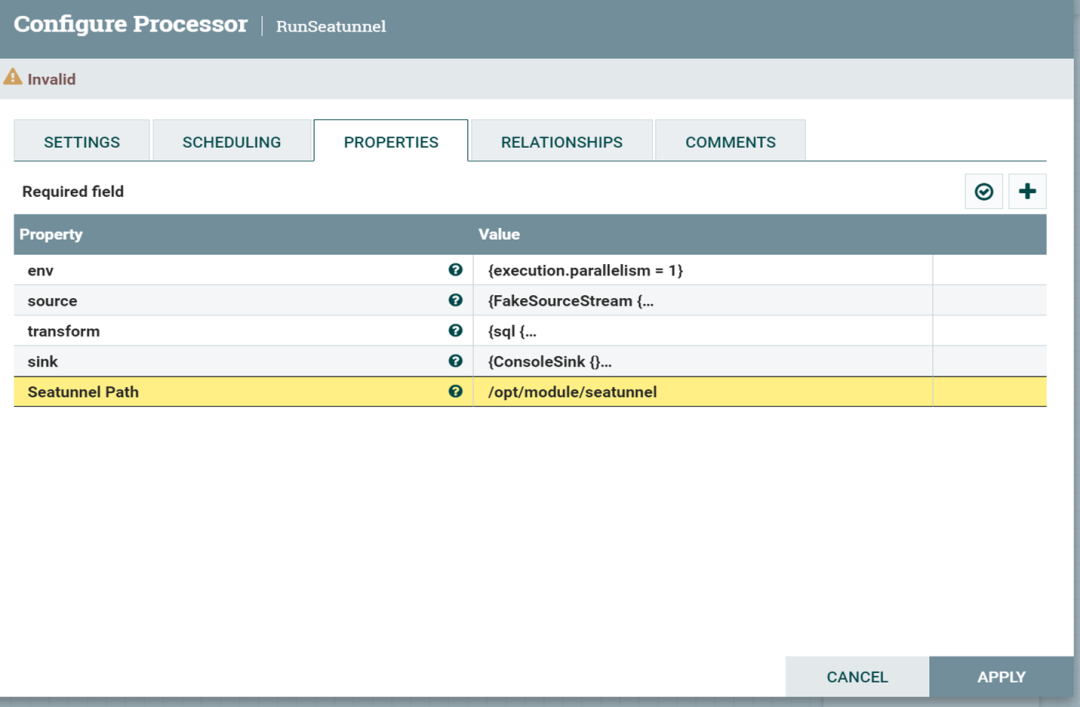
Task: Go to the COMMENTS tab
Action: point(730,141)
